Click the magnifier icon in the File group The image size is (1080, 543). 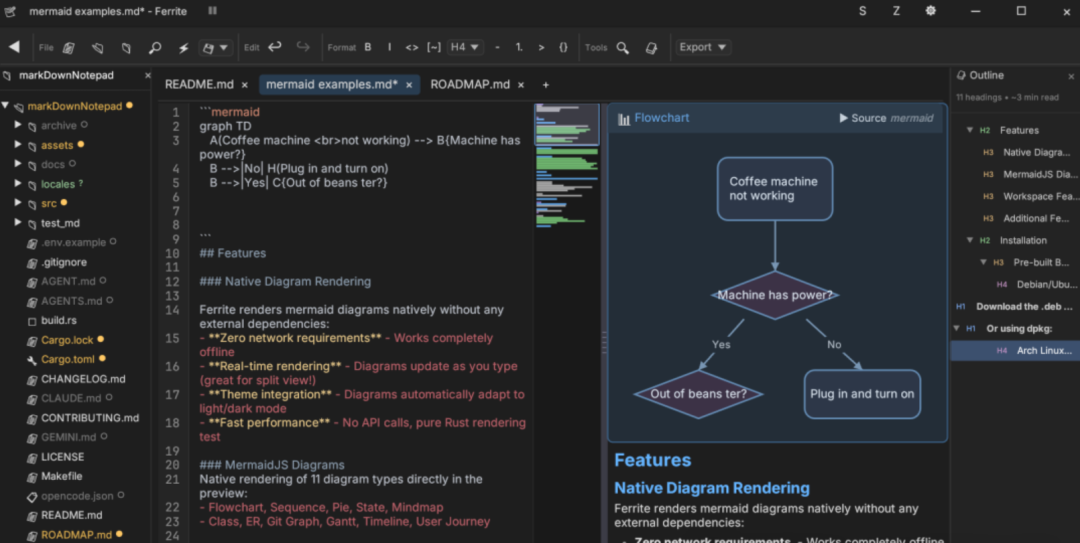(155, 47)
